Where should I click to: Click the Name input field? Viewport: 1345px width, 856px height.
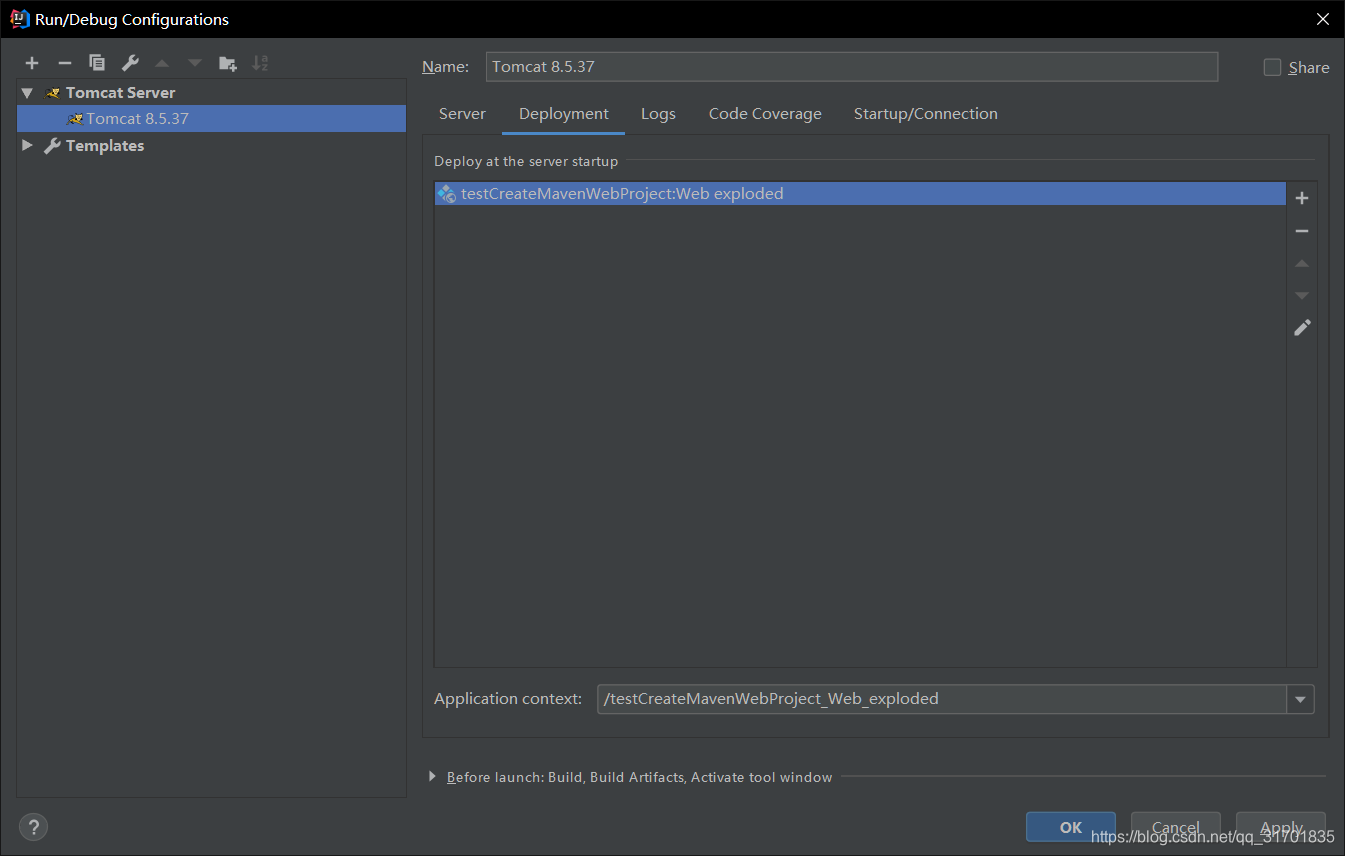(x=852, y=67)
